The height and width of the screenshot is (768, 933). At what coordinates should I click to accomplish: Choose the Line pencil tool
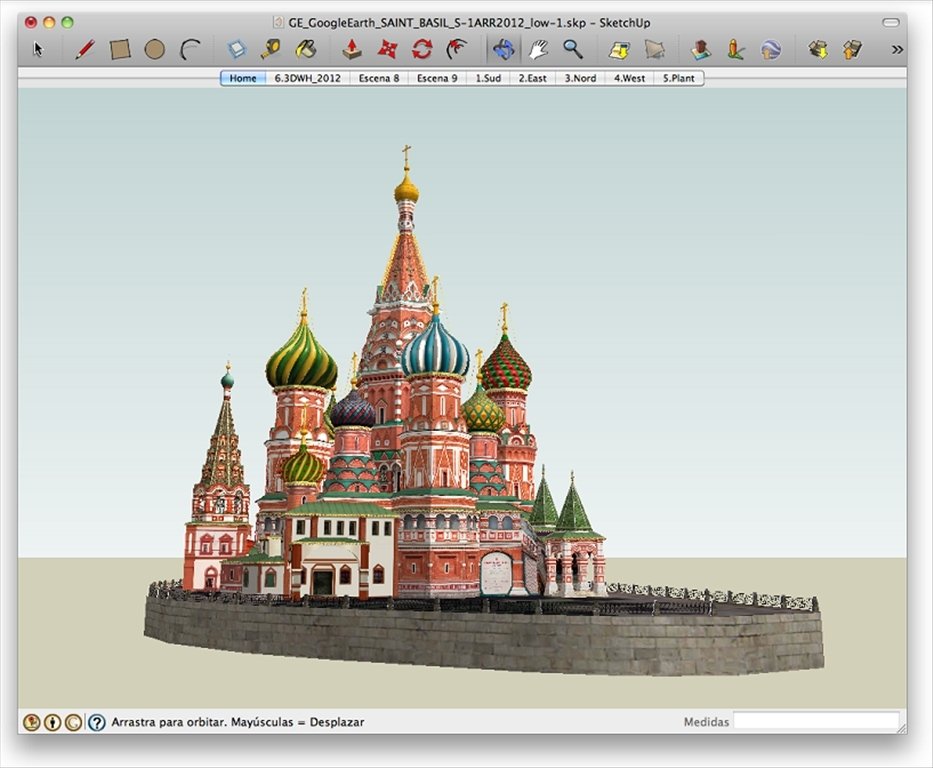pos(85,49)
